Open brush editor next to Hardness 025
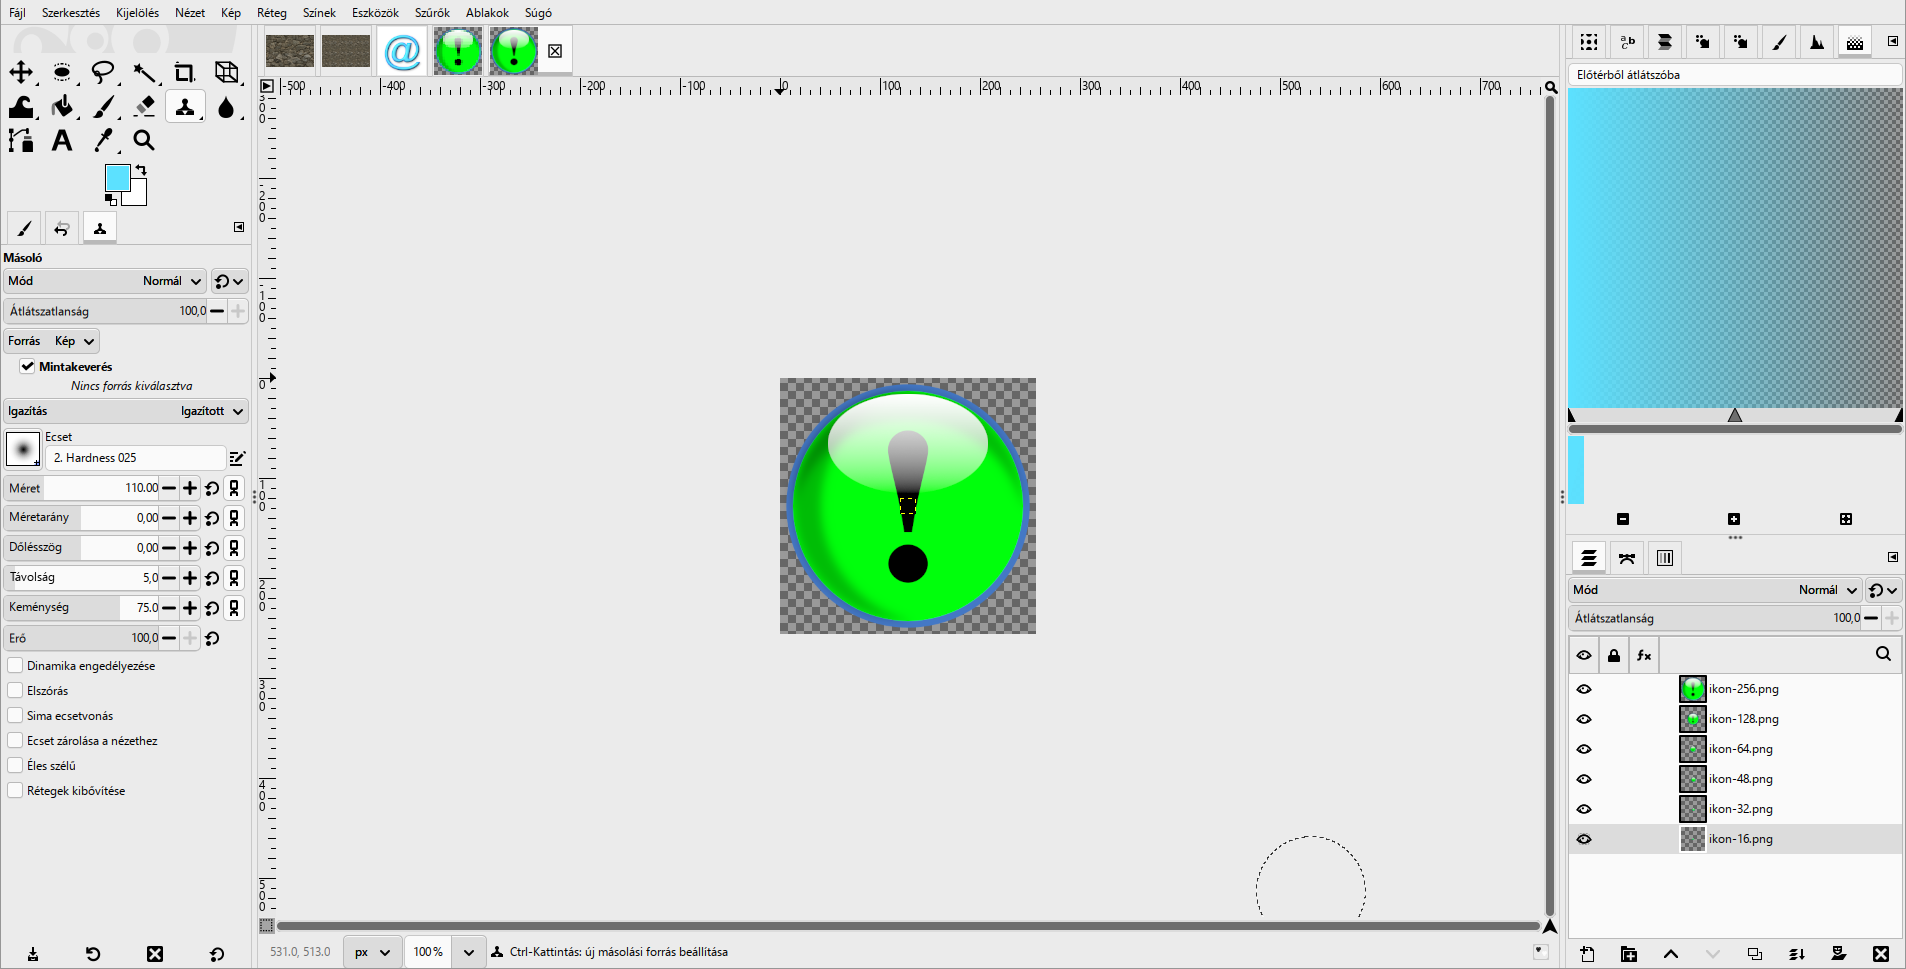This screenshot has width=1906, height=969. click(x=237, y=458)
